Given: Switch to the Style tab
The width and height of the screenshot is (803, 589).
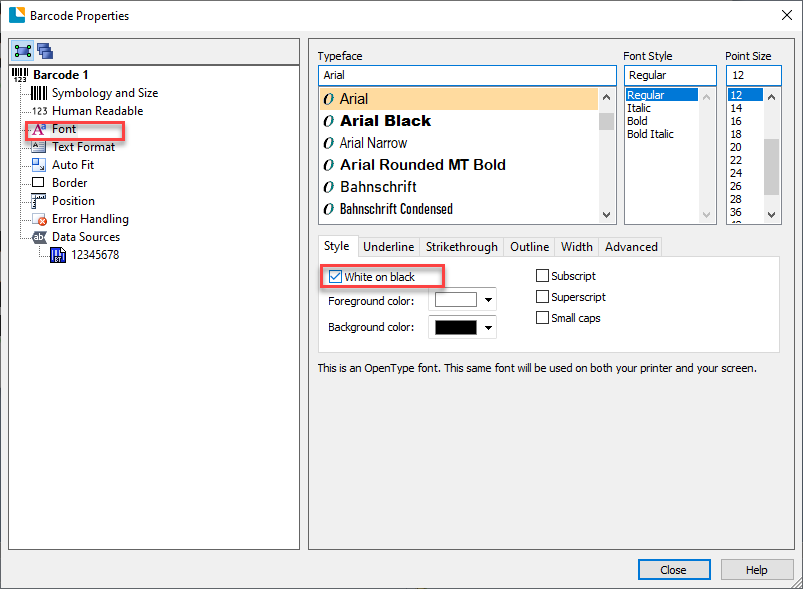Looking at the screenshot, I should (336, 246).
